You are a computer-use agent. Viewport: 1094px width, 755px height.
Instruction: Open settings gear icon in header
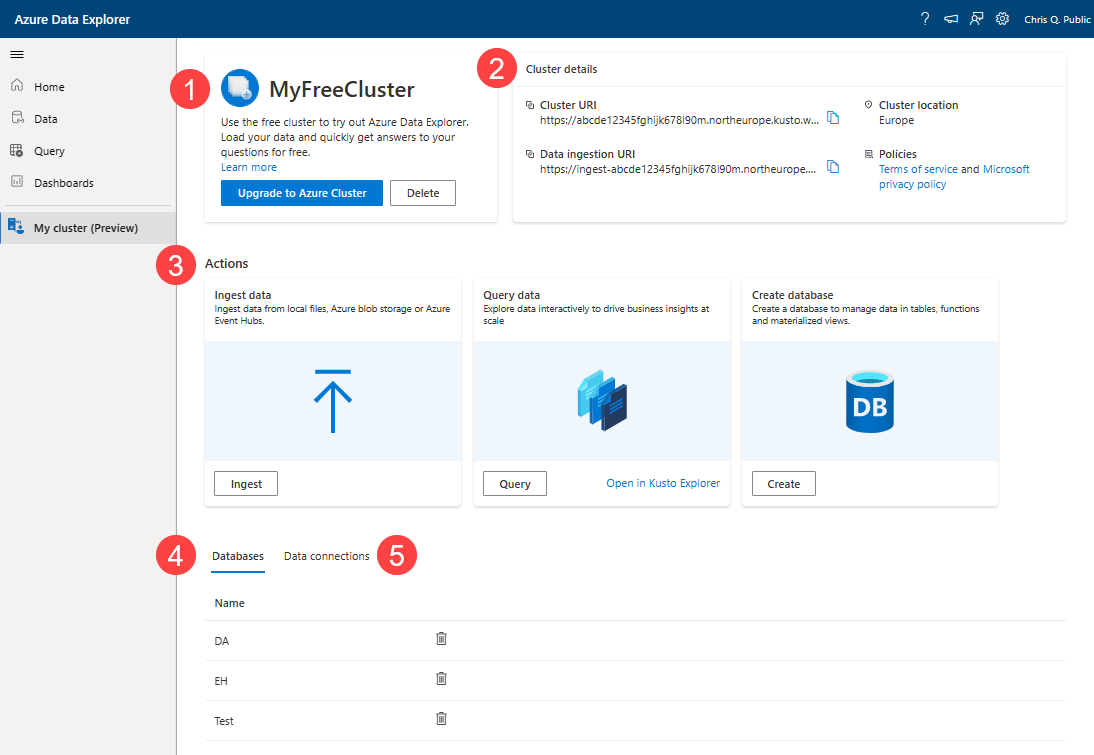tap(1002, 19)
